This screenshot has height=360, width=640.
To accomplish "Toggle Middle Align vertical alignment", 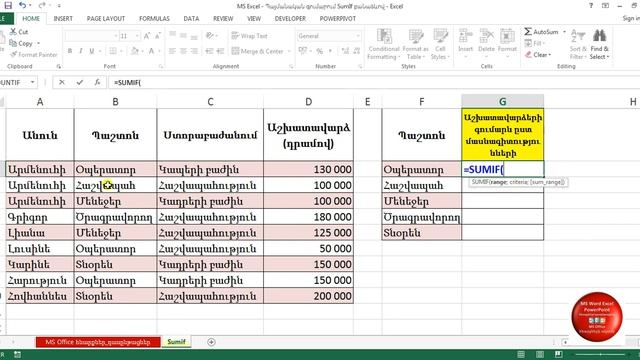I will (183, 36).
